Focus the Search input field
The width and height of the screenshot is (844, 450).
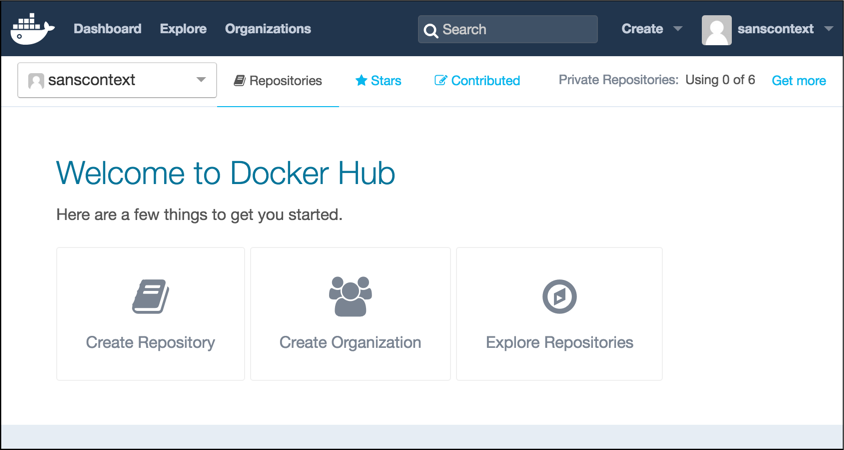point(517,30)
